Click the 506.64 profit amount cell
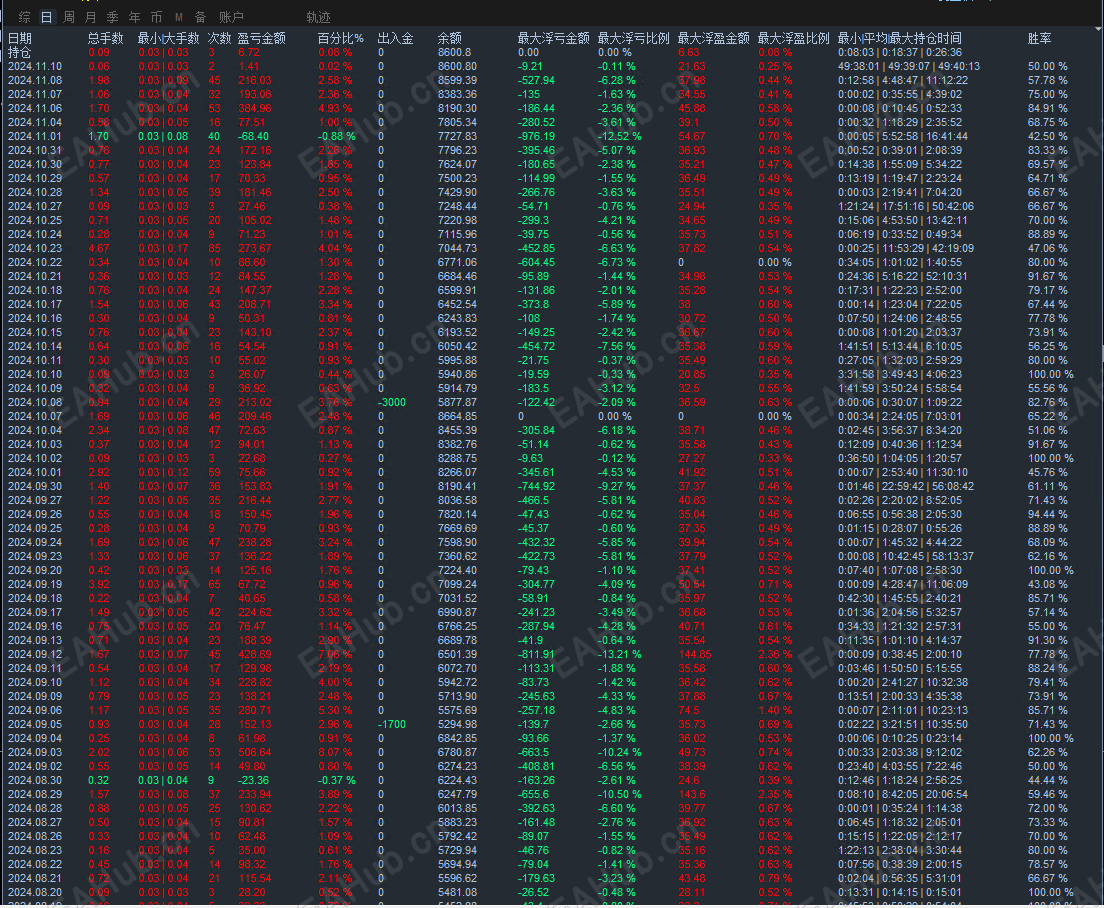Screen dimensions: 1104x908 coord(255,752)
